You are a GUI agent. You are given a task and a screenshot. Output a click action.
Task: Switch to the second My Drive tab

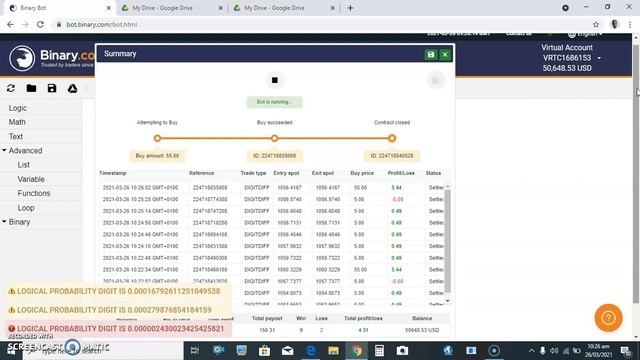pyautogui.click(x=171, y=8)
